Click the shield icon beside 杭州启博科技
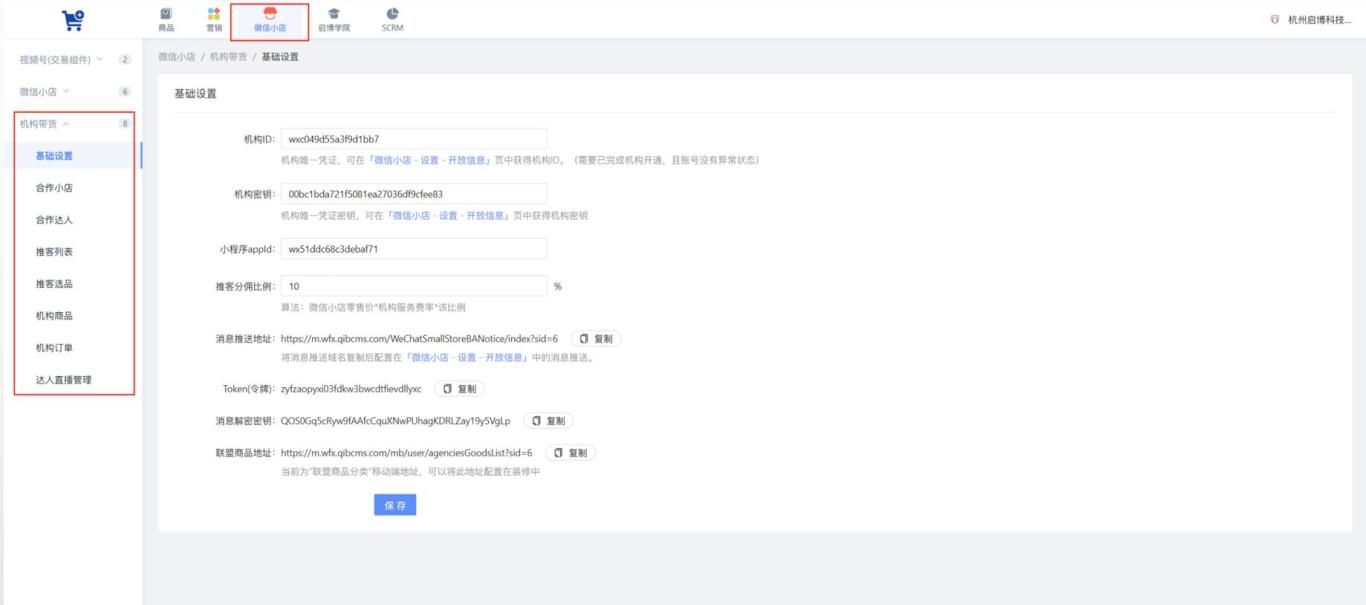The width and height of the screenshot is (1366, 605). (1276, 20)
